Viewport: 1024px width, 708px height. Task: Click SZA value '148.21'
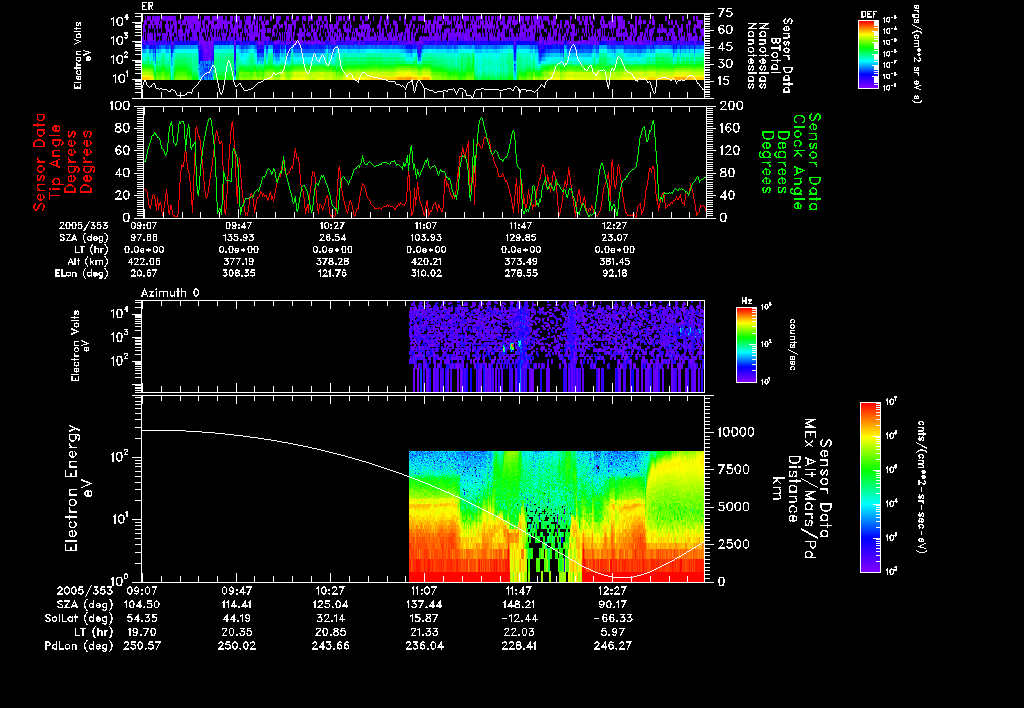(518, 604)
